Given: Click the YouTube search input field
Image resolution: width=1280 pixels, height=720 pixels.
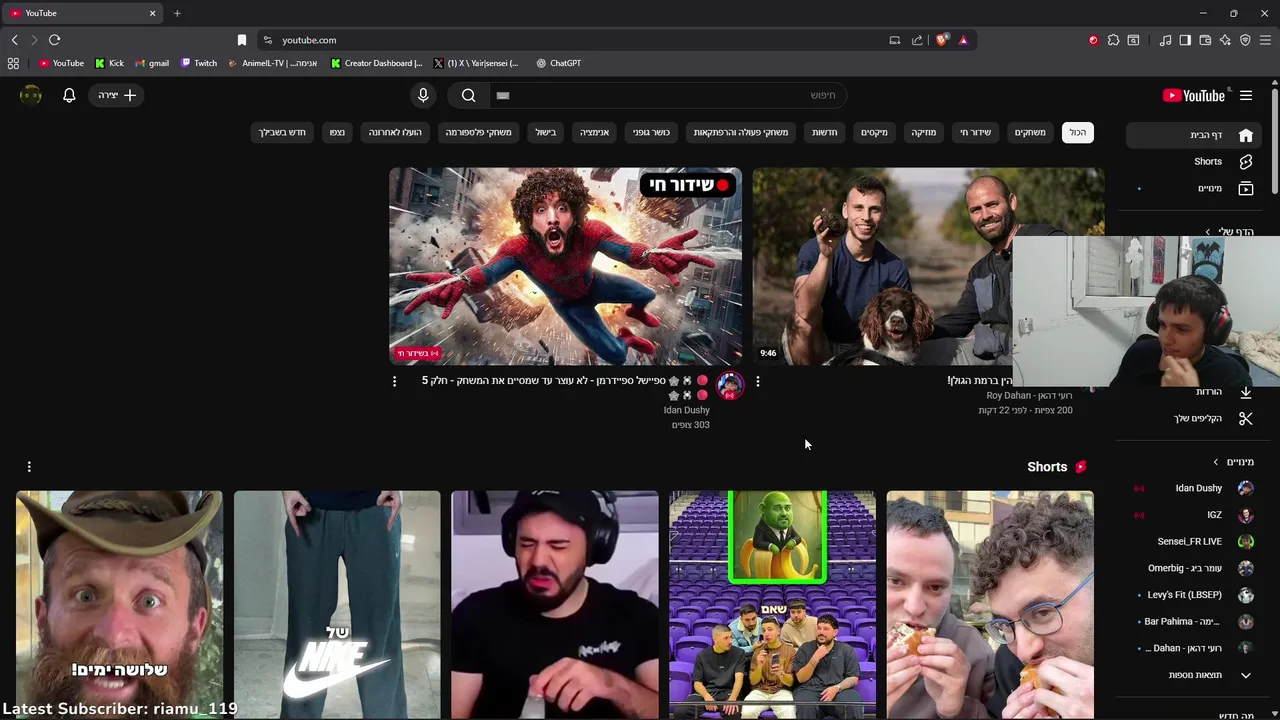Looking at the screenshot, I should click(x=670, y=95).
